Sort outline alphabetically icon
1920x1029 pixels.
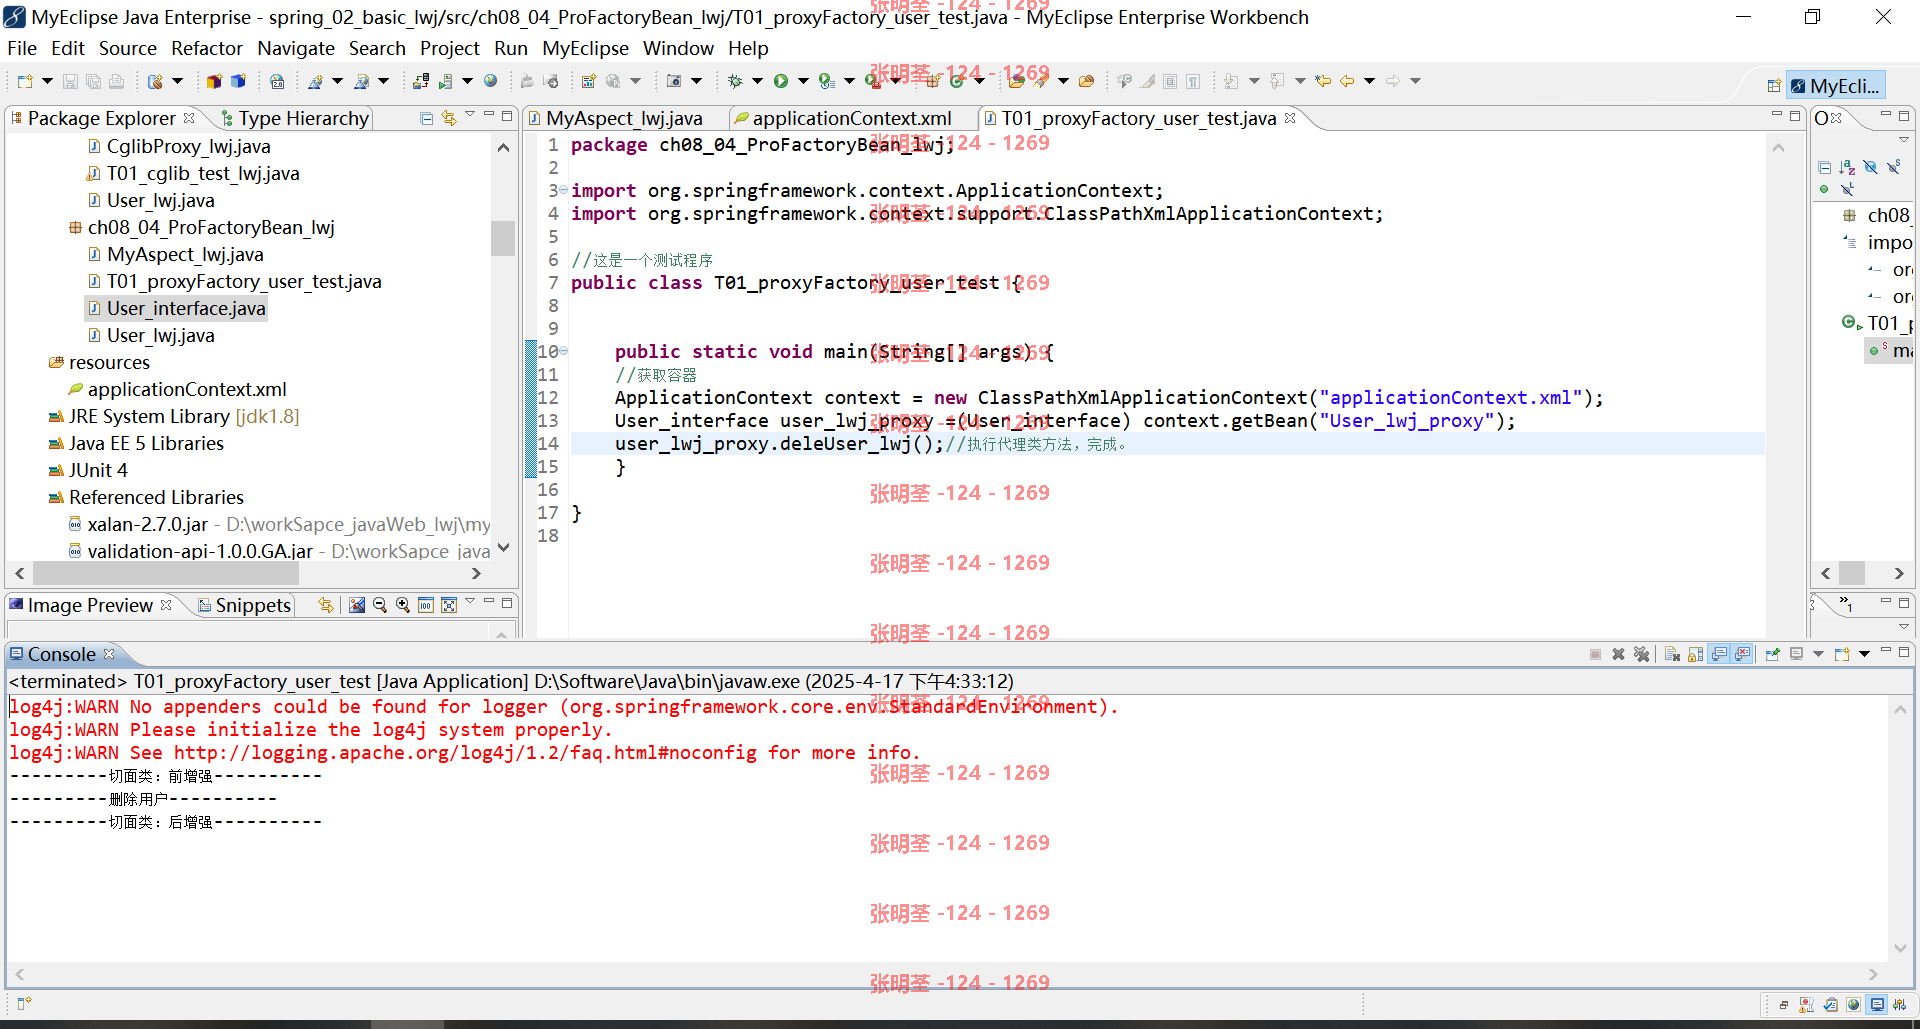click(1847, 167)
